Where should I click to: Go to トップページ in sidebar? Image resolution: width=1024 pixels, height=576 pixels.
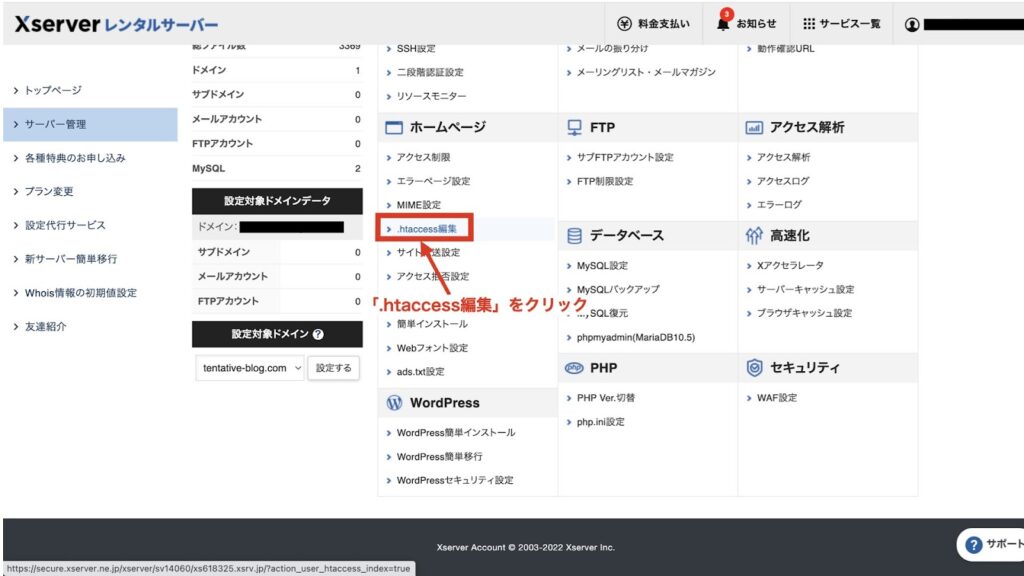[53, 90]
